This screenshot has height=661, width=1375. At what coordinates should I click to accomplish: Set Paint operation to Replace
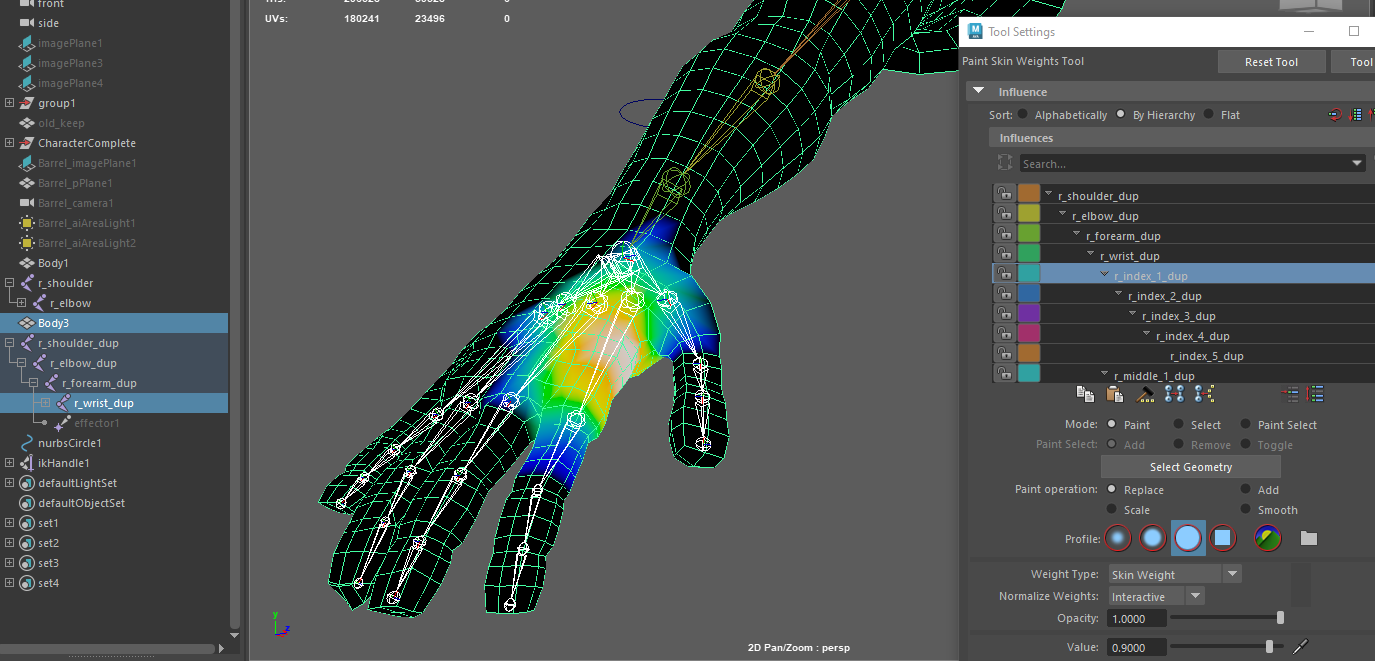pos(1112,490)
